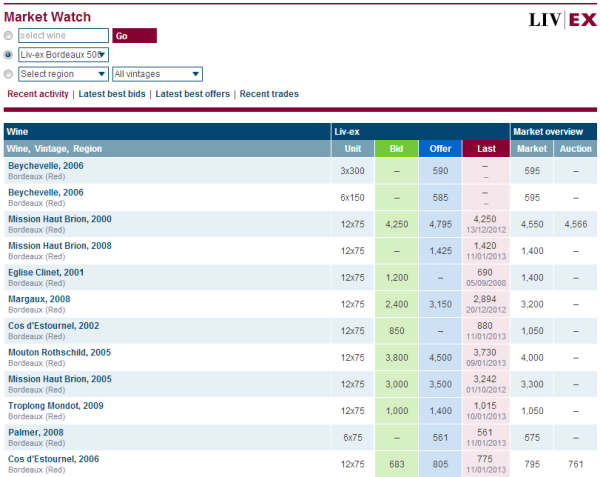Click the 3,800 bid for Mouton Rothschild
Screen dimensions: 600x477
pyautogui.click(x=397, y=358)
